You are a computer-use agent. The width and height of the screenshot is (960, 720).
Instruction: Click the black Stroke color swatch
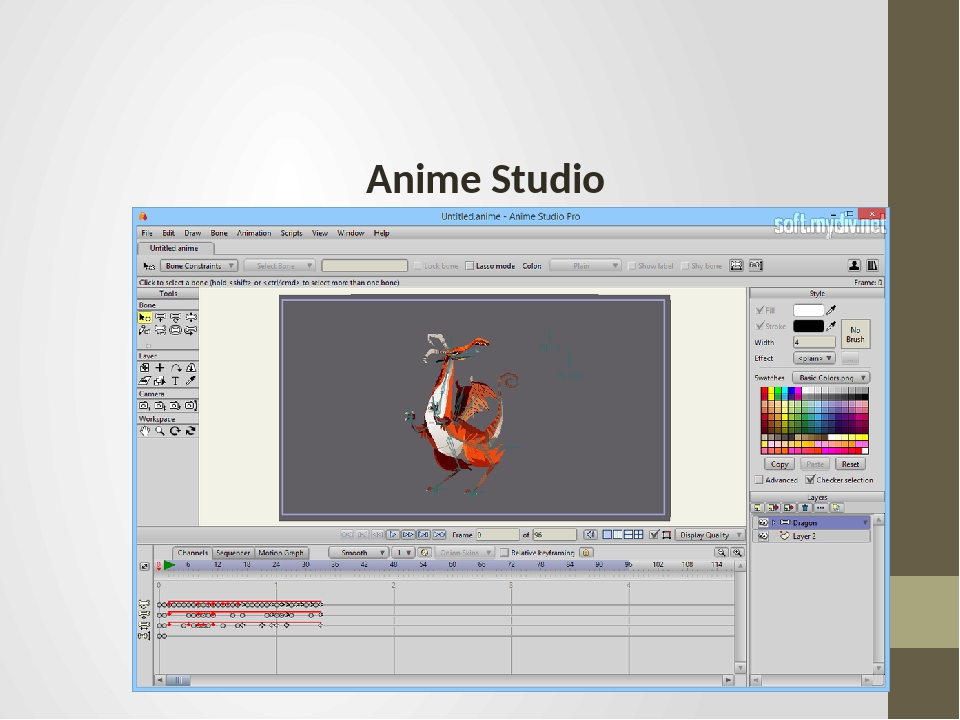point(808,326)
